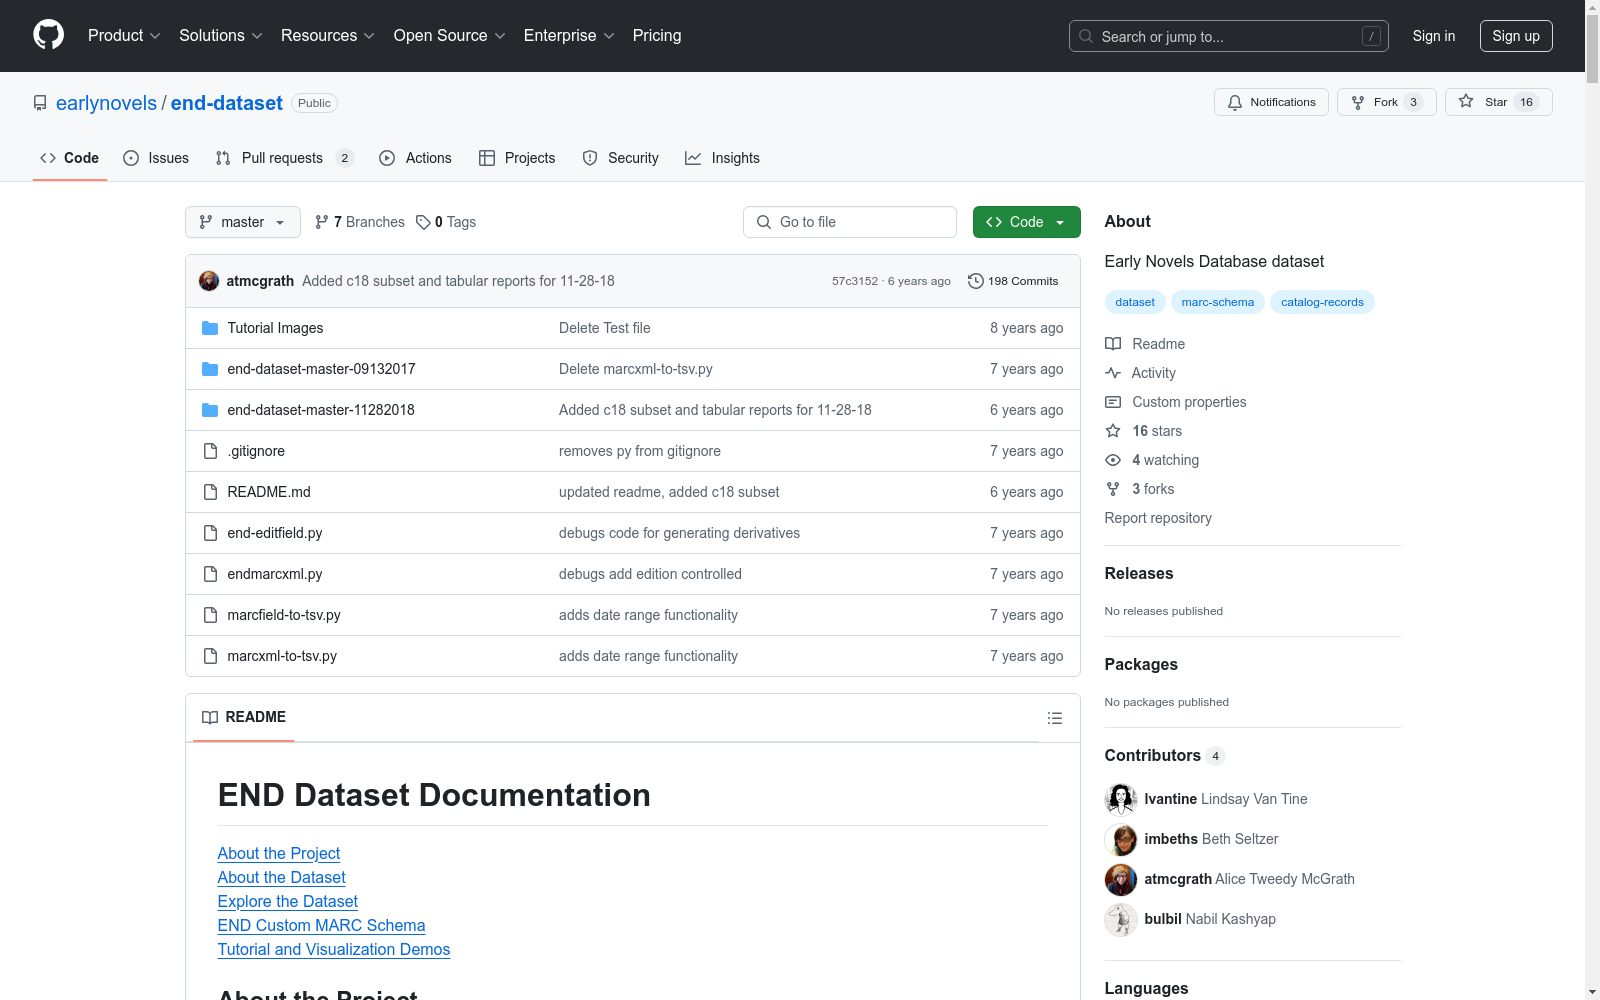
Task: Open the green Code dropdown button
Action: [1026, 222]
